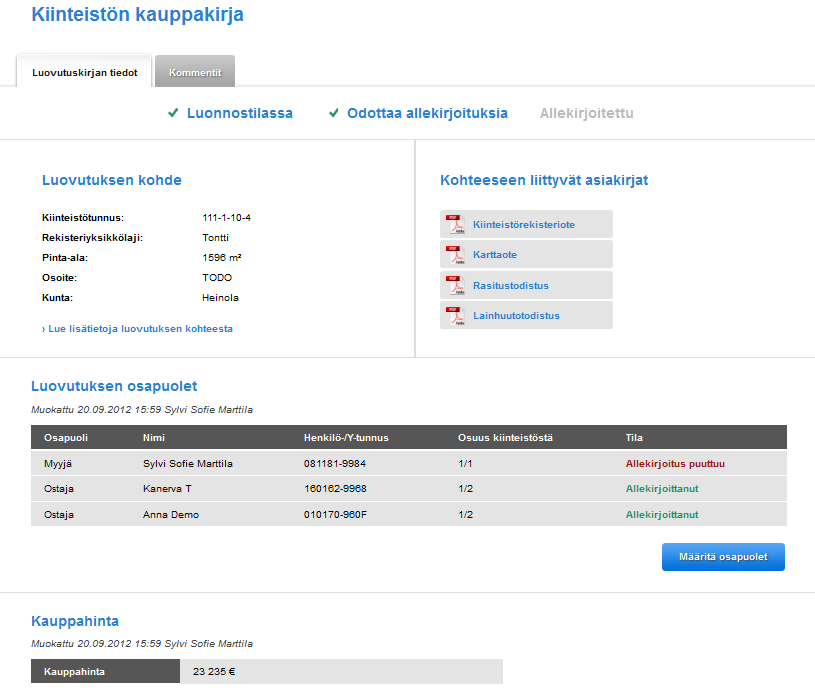Click the TODO address value

click(x=217, y=278)
